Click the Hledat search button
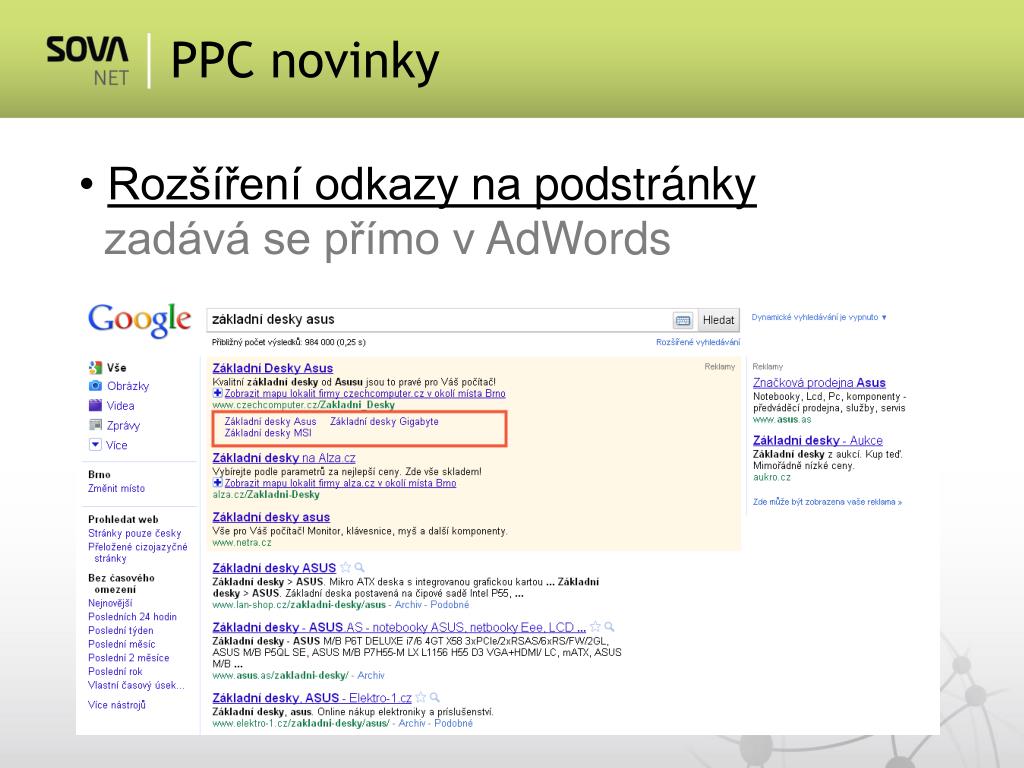Screen dimensions: 1024x768 pos(718,320)
